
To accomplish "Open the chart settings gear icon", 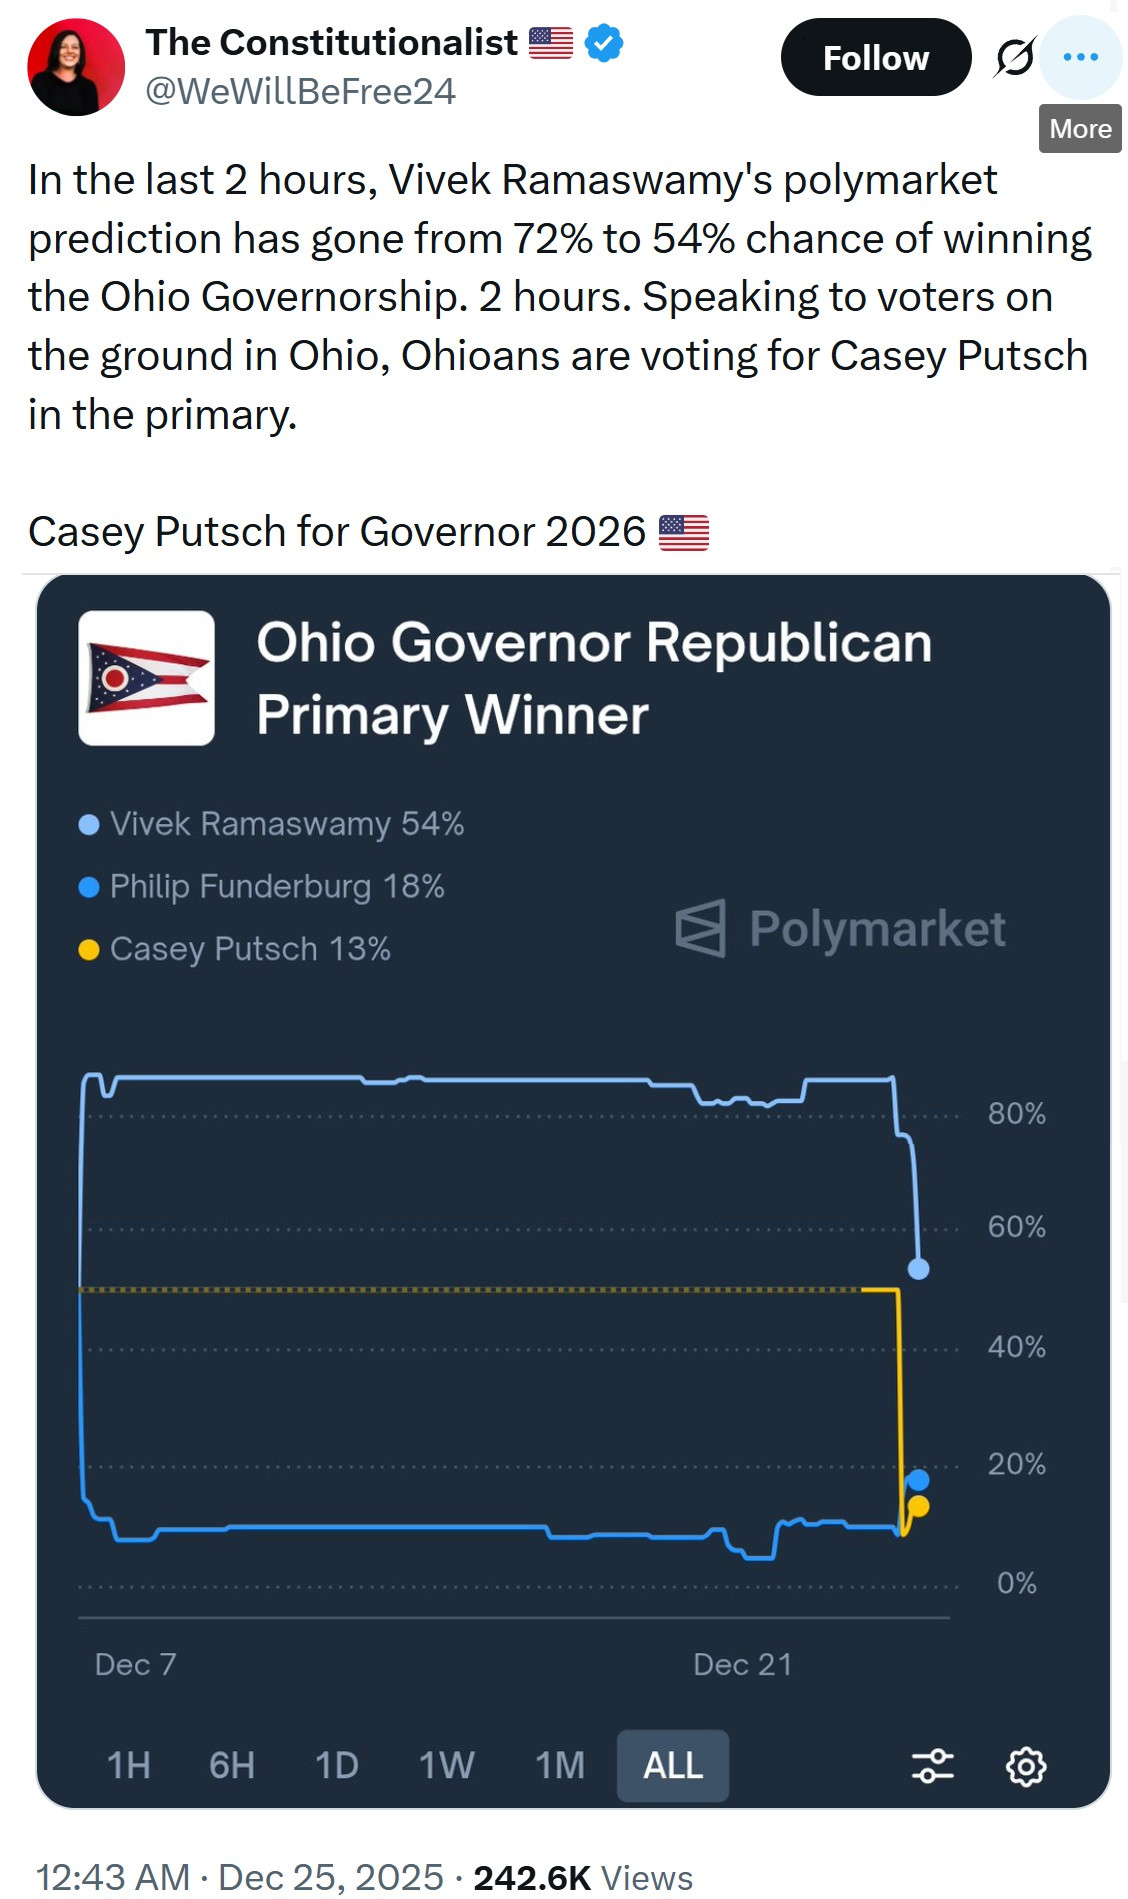I will click(1025, 1766).
